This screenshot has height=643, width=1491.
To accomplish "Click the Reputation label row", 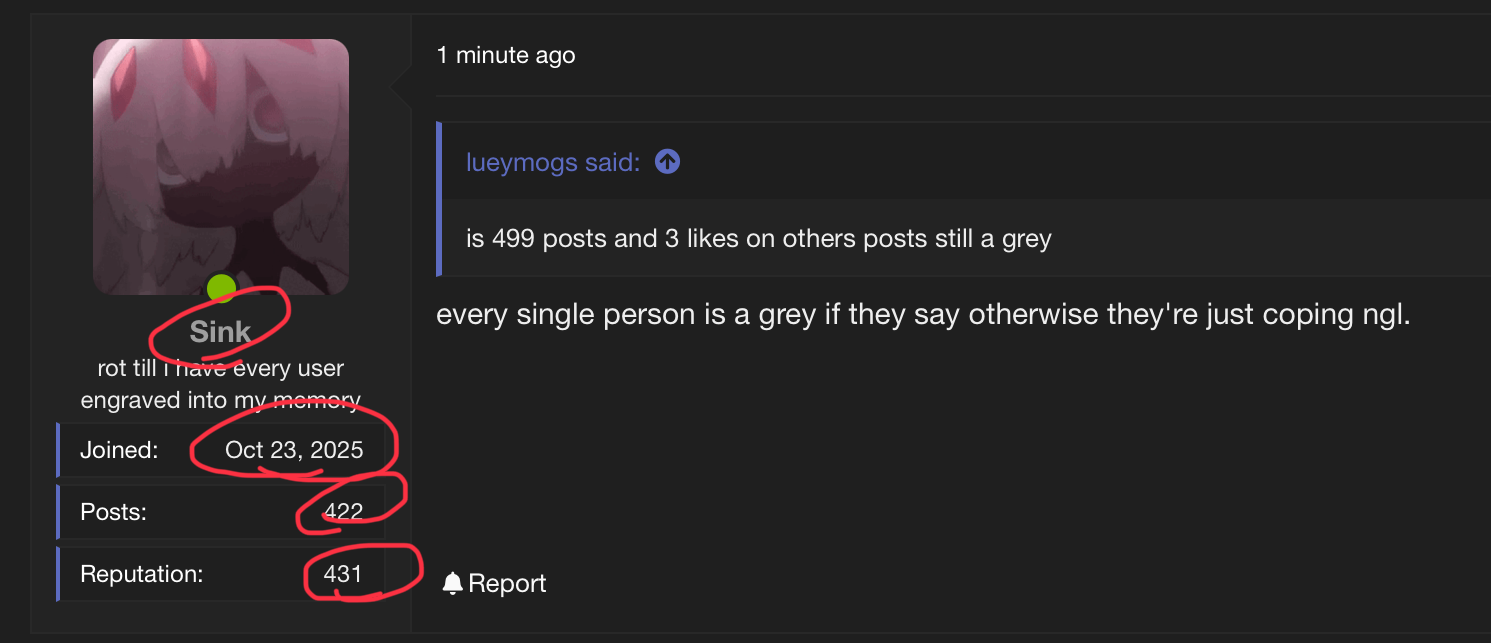I will (140, 573).
